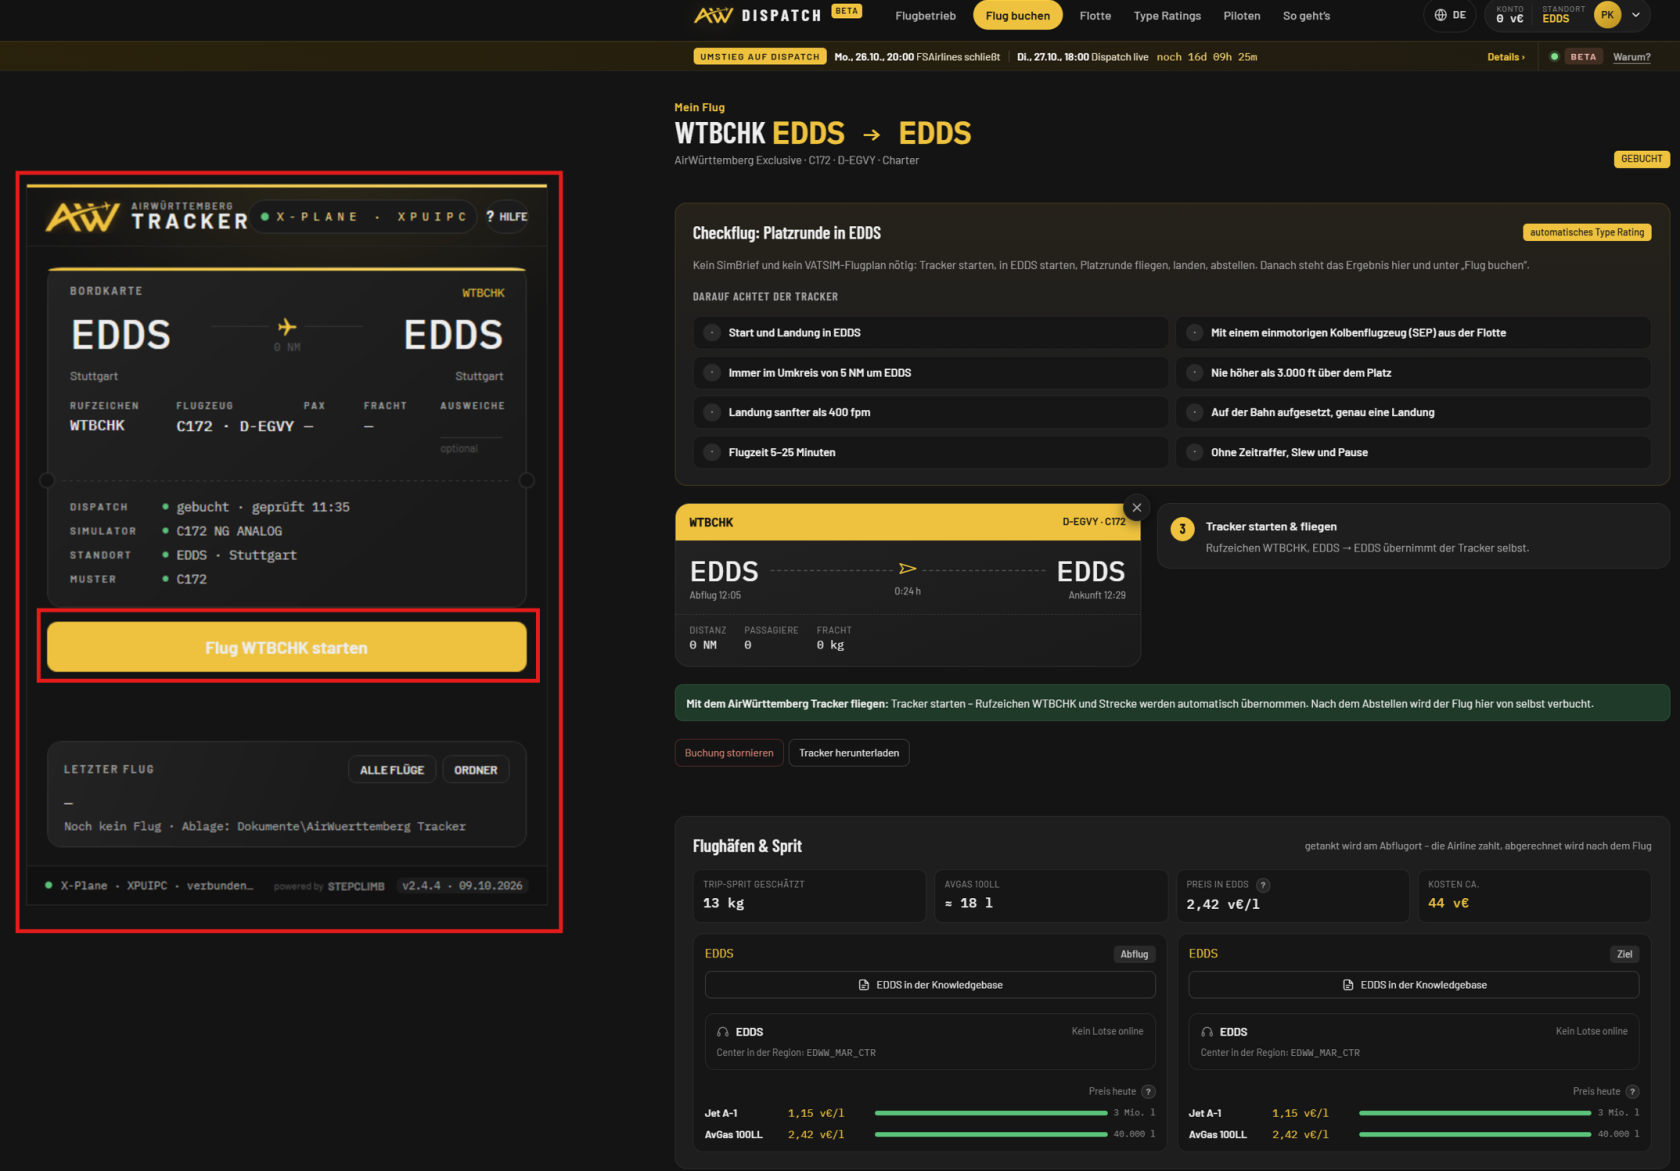
Task: Click the help icon next to Preis in EDDS
Action: pyautogui.click(x=1263, y=885)
